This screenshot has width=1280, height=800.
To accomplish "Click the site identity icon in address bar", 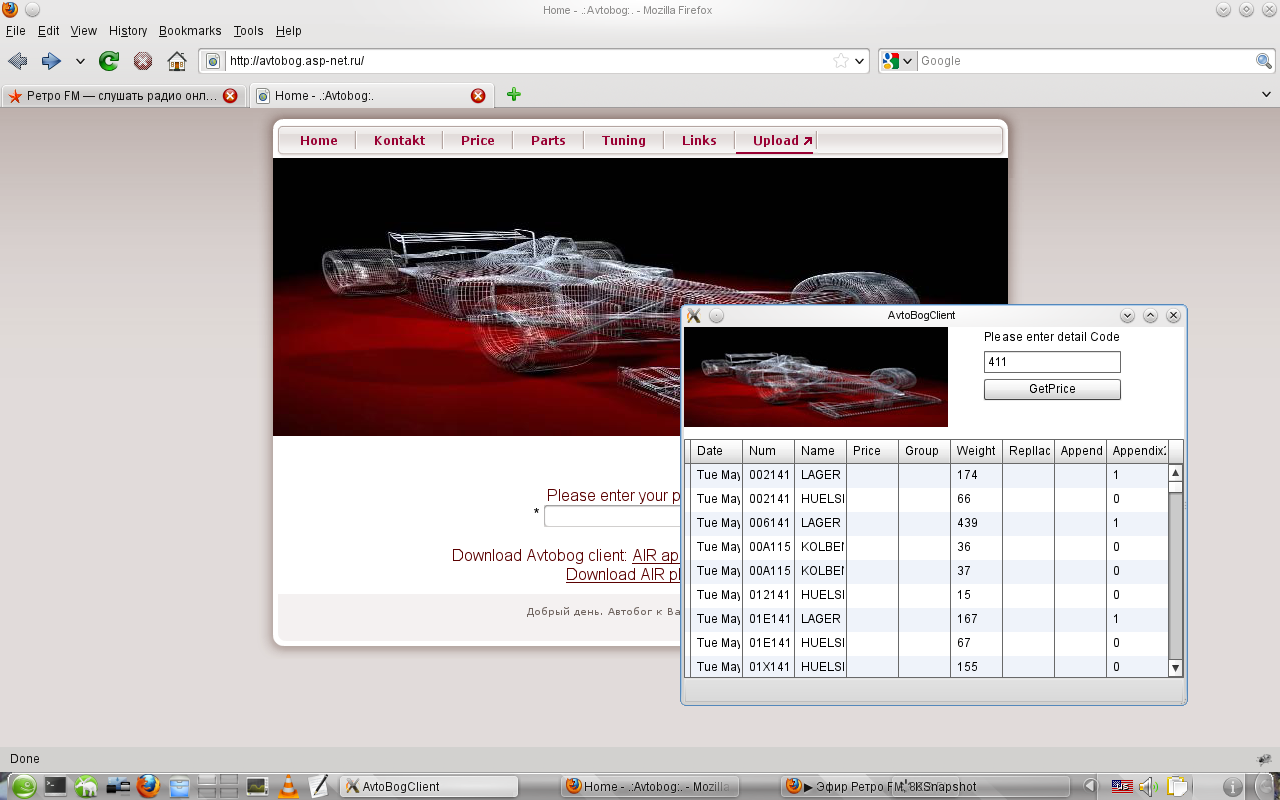I will (213, 61).
